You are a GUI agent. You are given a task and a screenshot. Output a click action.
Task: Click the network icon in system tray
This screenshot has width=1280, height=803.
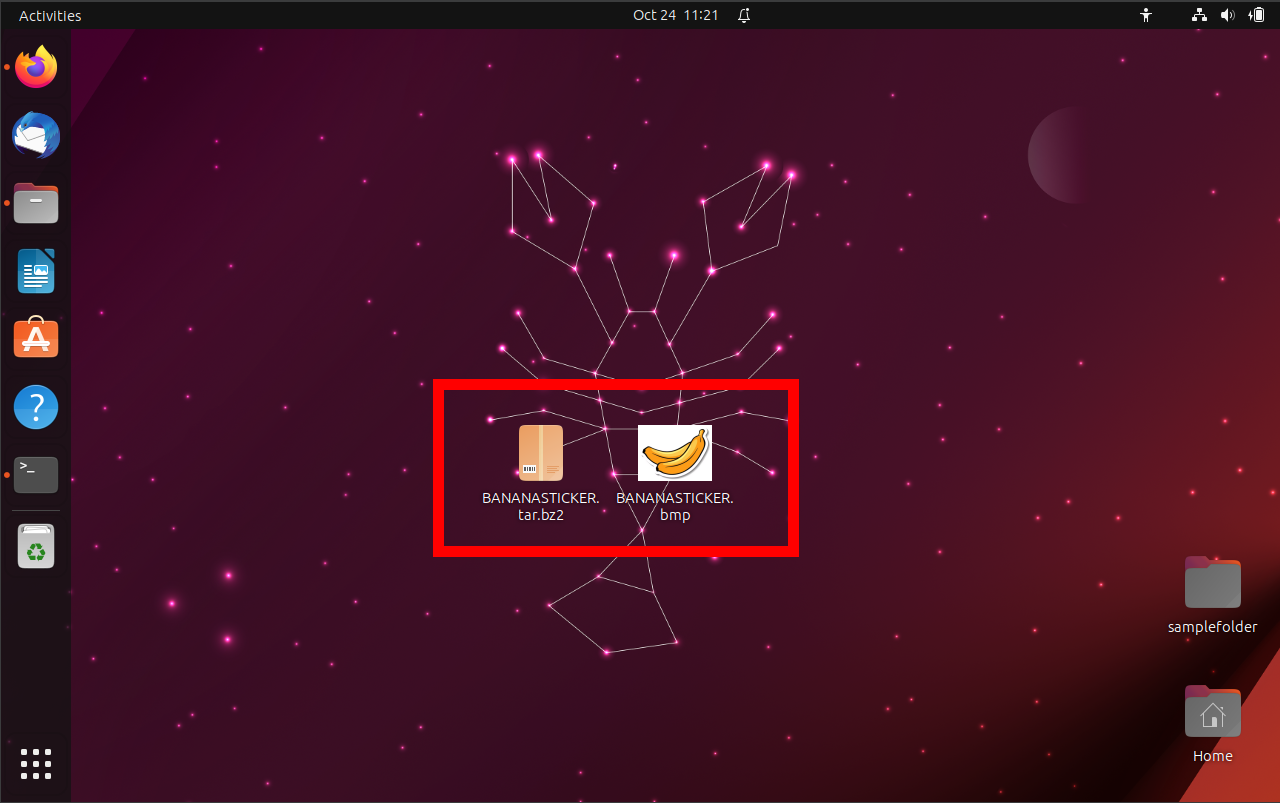[x=1198, y=15]
